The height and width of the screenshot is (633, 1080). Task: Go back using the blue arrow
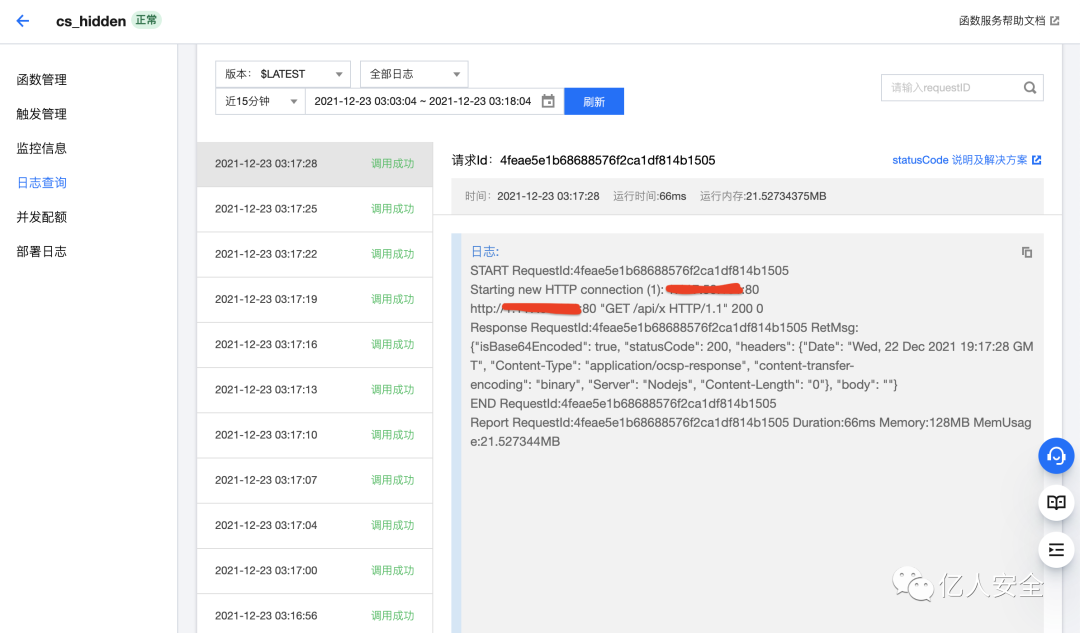point(23,21)
